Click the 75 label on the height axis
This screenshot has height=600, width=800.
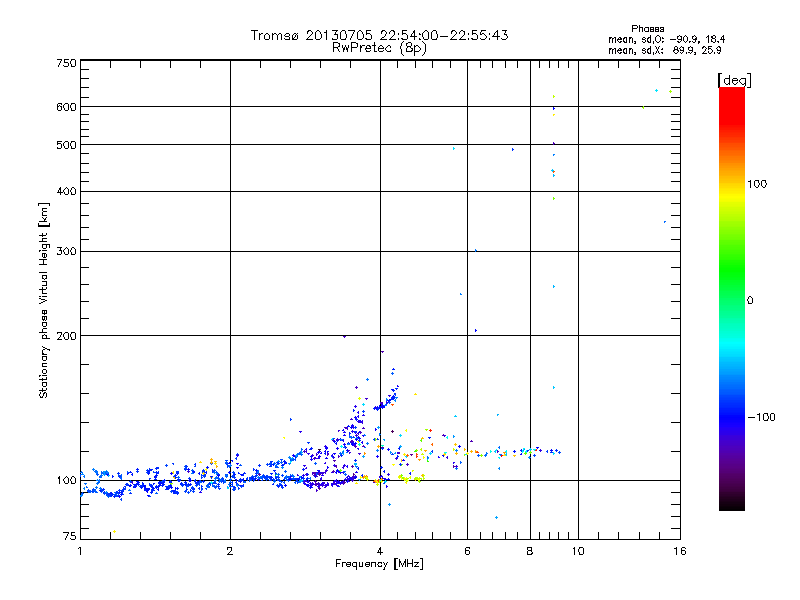tap(70, 536)
